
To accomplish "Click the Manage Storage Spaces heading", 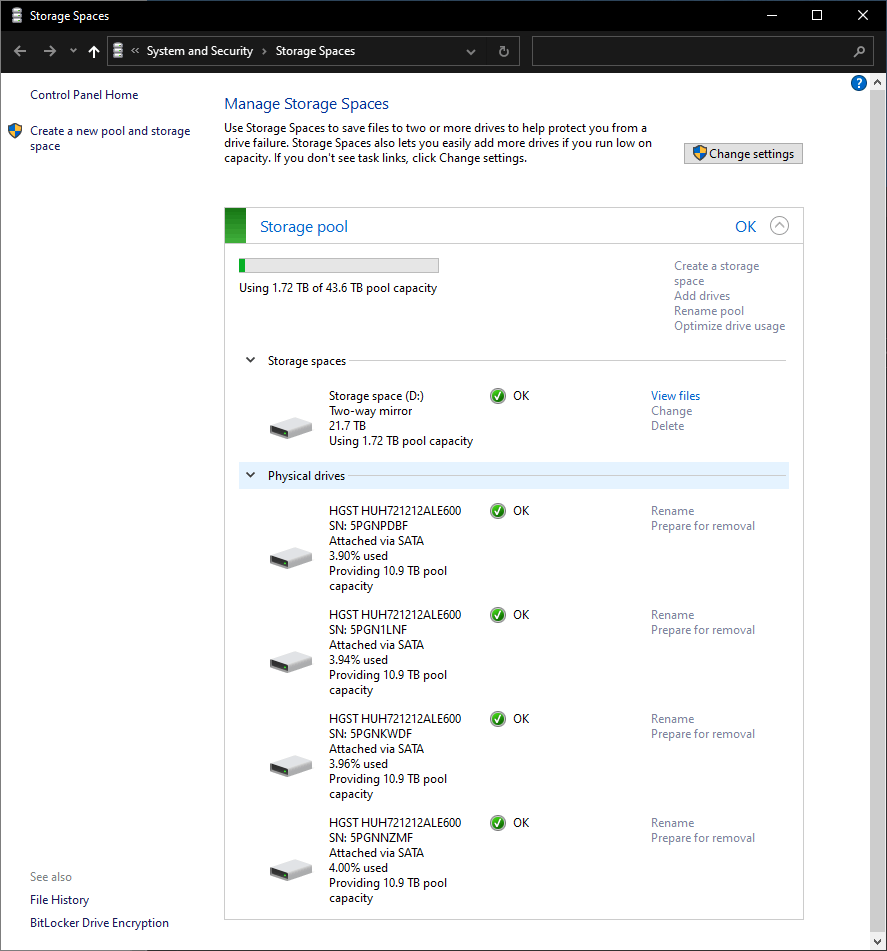I will pos(306,104).
